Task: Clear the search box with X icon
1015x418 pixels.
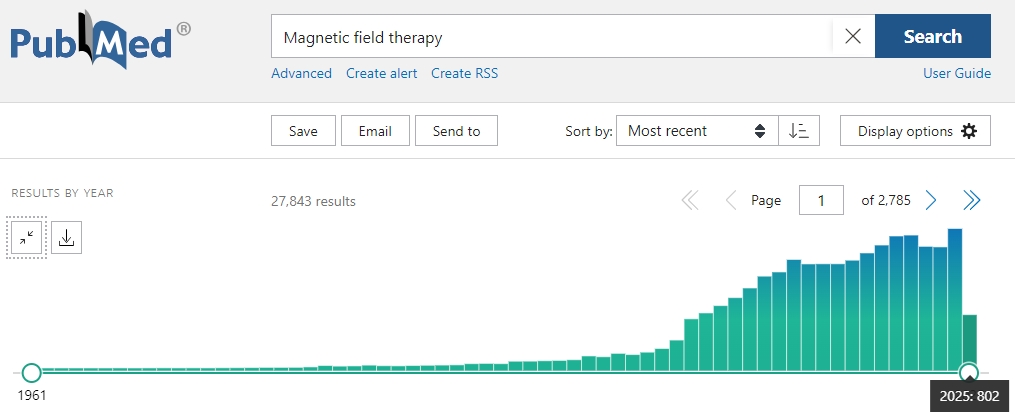Action: click(x=853, y=37)
